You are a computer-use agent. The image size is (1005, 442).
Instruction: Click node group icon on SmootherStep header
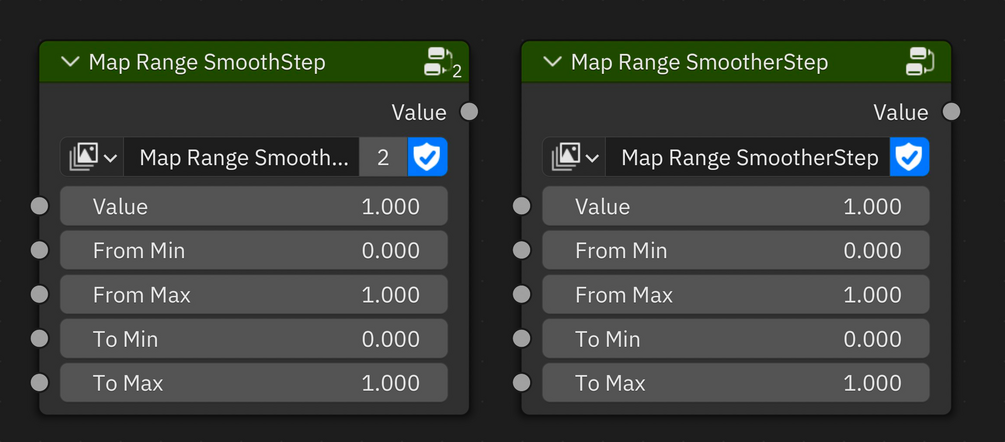(920, 62)
